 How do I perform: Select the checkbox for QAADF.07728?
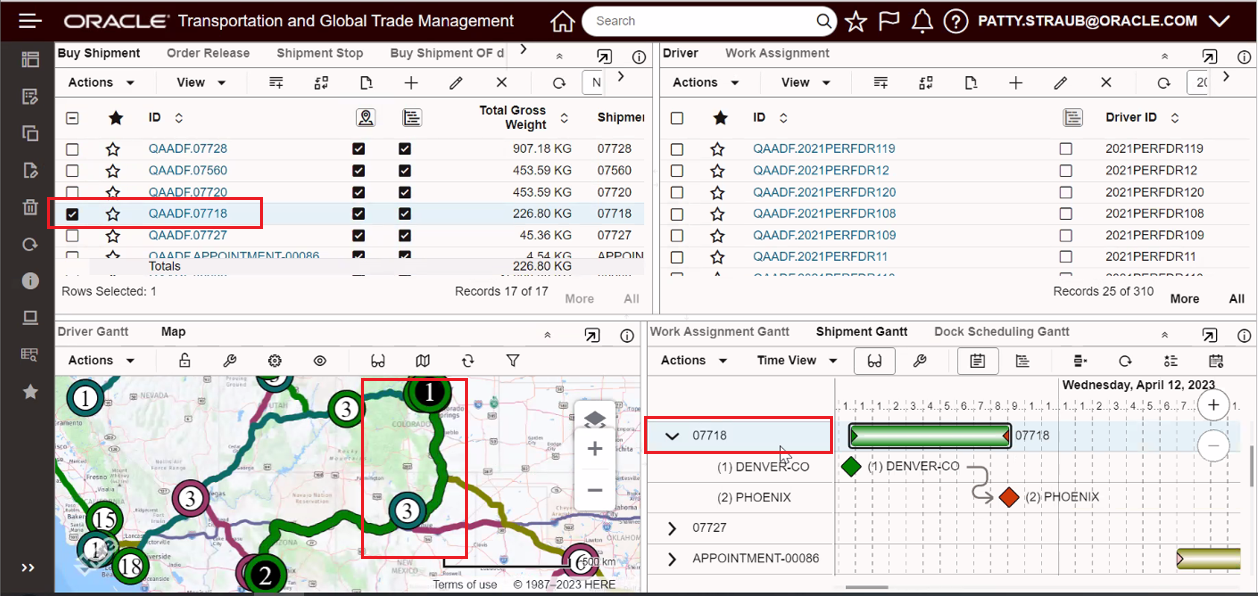coord(72,149)
